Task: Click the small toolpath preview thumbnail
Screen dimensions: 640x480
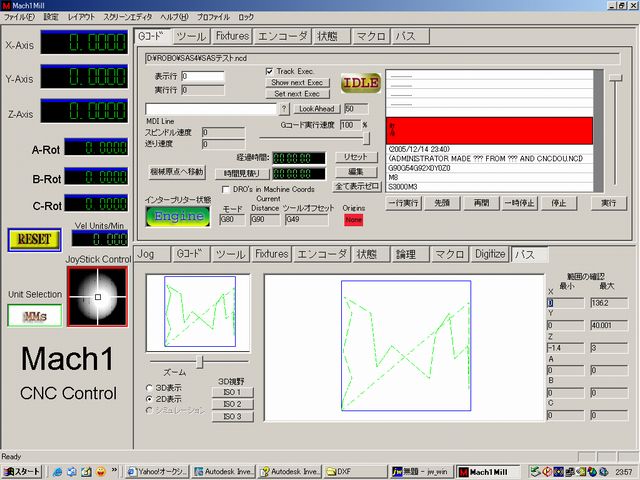Action: pyautogui.click(x=198, y=313)
